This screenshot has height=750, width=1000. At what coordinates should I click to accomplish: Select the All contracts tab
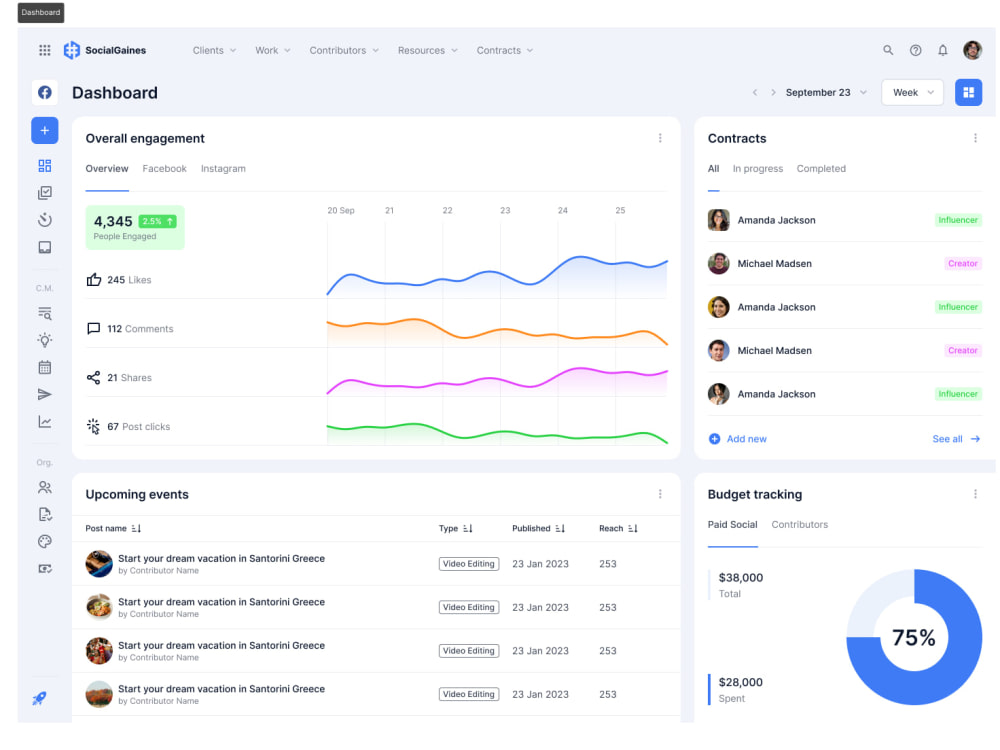(x=714, y=169)
